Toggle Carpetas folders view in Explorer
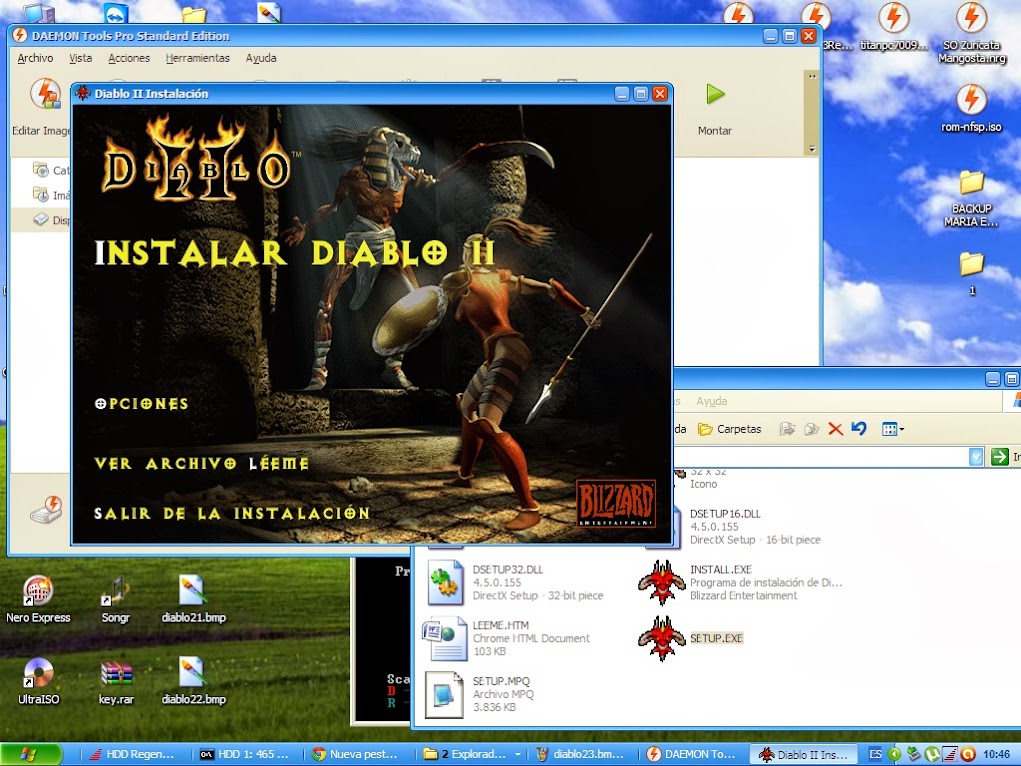1021x766 pixels. coord(729,429)
